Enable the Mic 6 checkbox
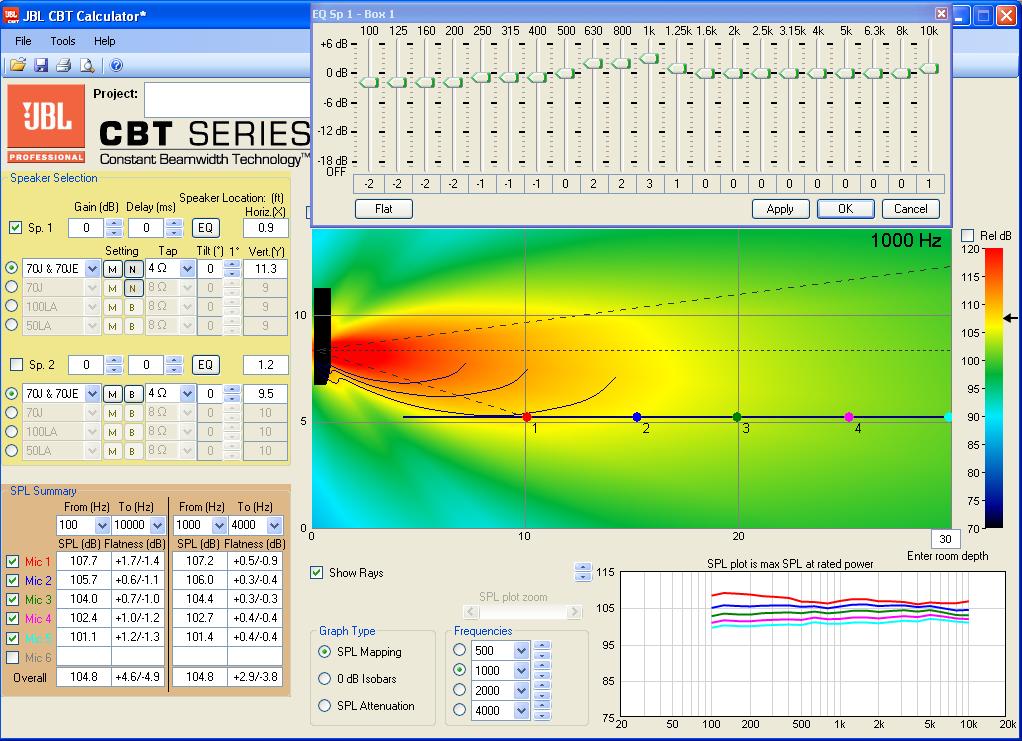 pyautogui.click(x=12, y=658)
